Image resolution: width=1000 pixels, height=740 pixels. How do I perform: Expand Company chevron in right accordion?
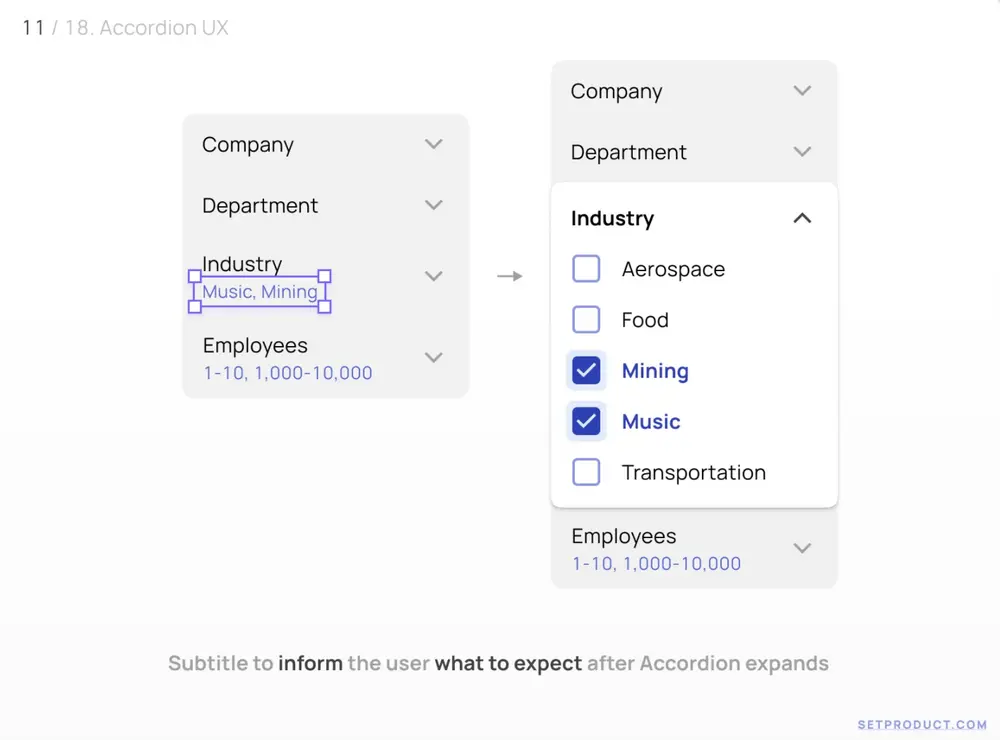click(x=802, y=91)
